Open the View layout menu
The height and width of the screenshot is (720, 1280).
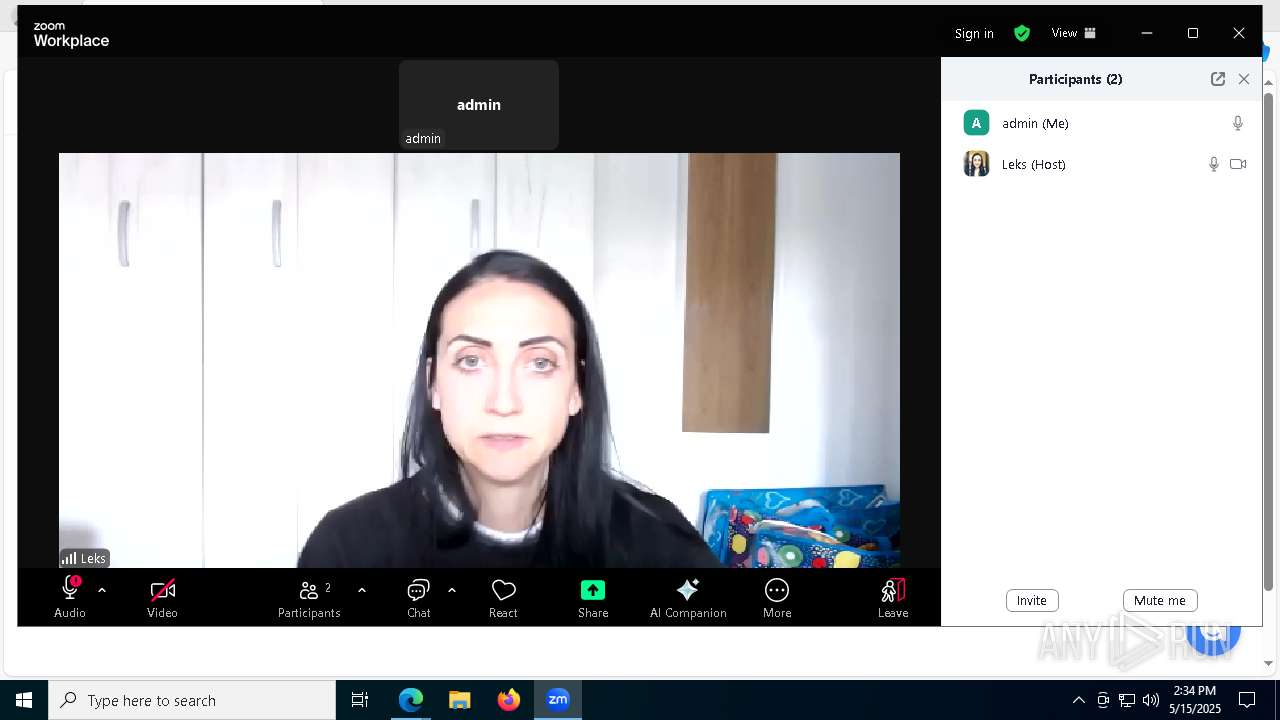tap(1074, 33)
